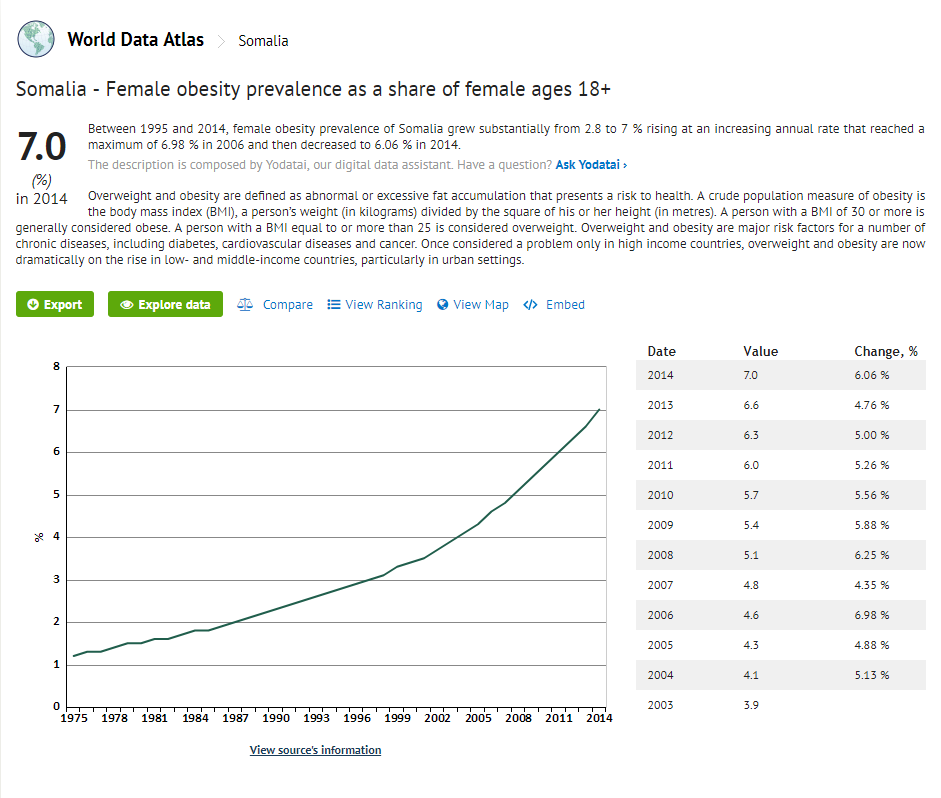Screen dimensions: 941x798
Task: Click the scales icon next to Compare
Action: pyautogui.click(x=245, y=305)
